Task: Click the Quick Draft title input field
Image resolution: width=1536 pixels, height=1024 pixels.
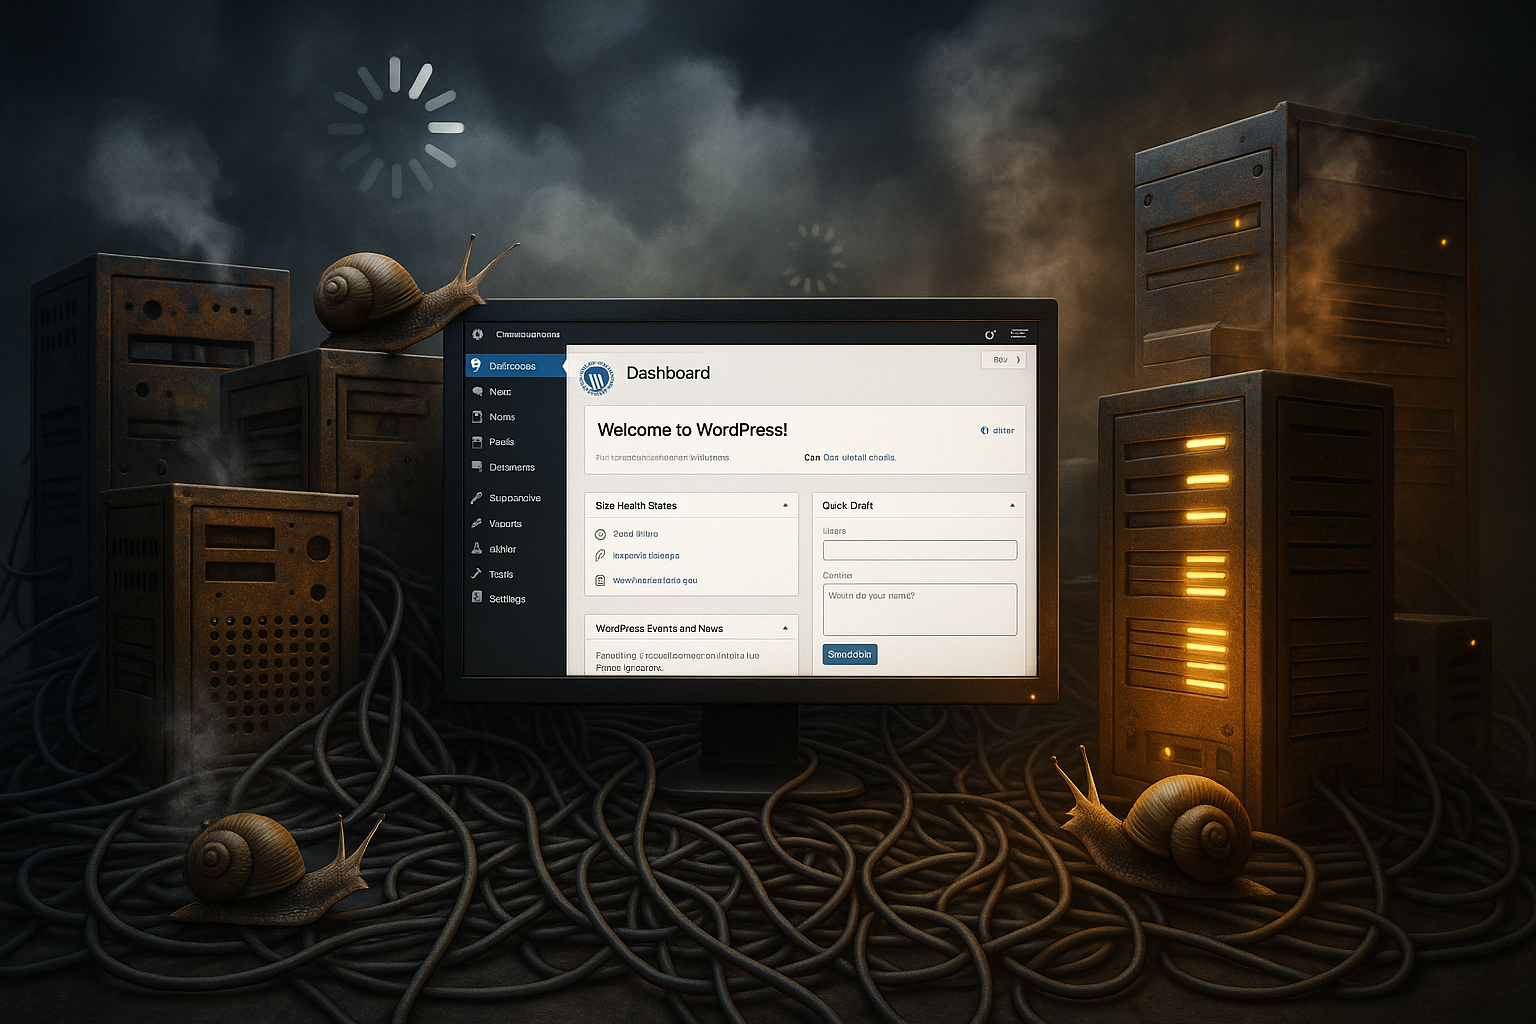Action: coord(919,549)
